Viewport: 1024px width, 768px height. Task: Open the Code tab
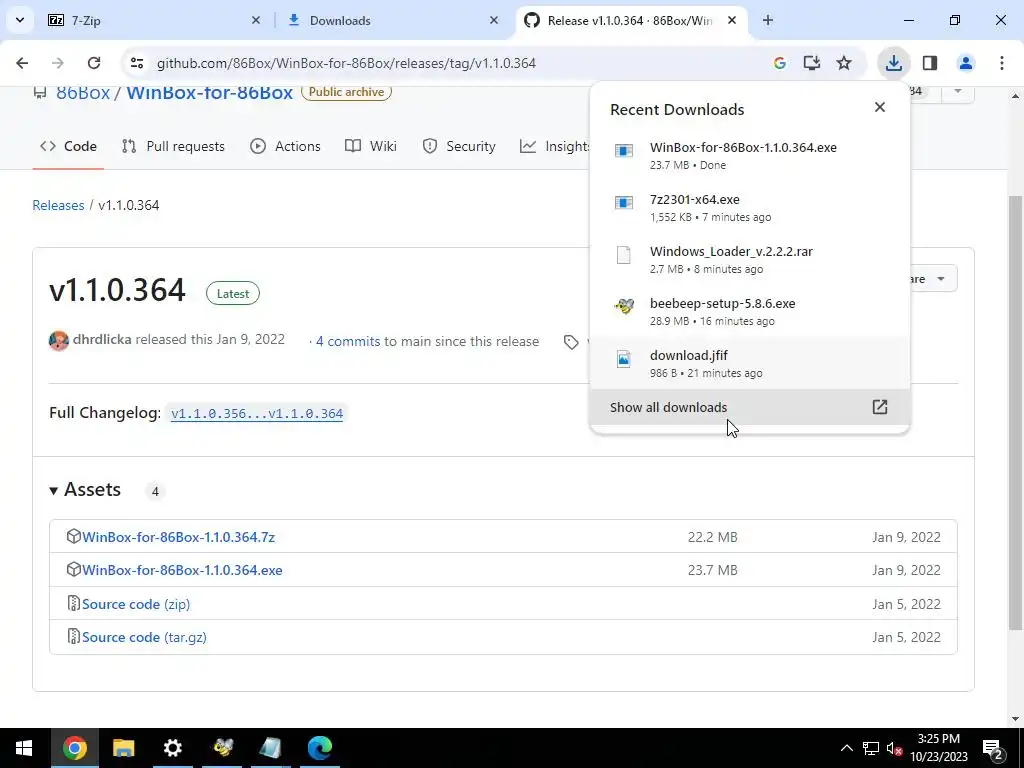coord(68,146)
